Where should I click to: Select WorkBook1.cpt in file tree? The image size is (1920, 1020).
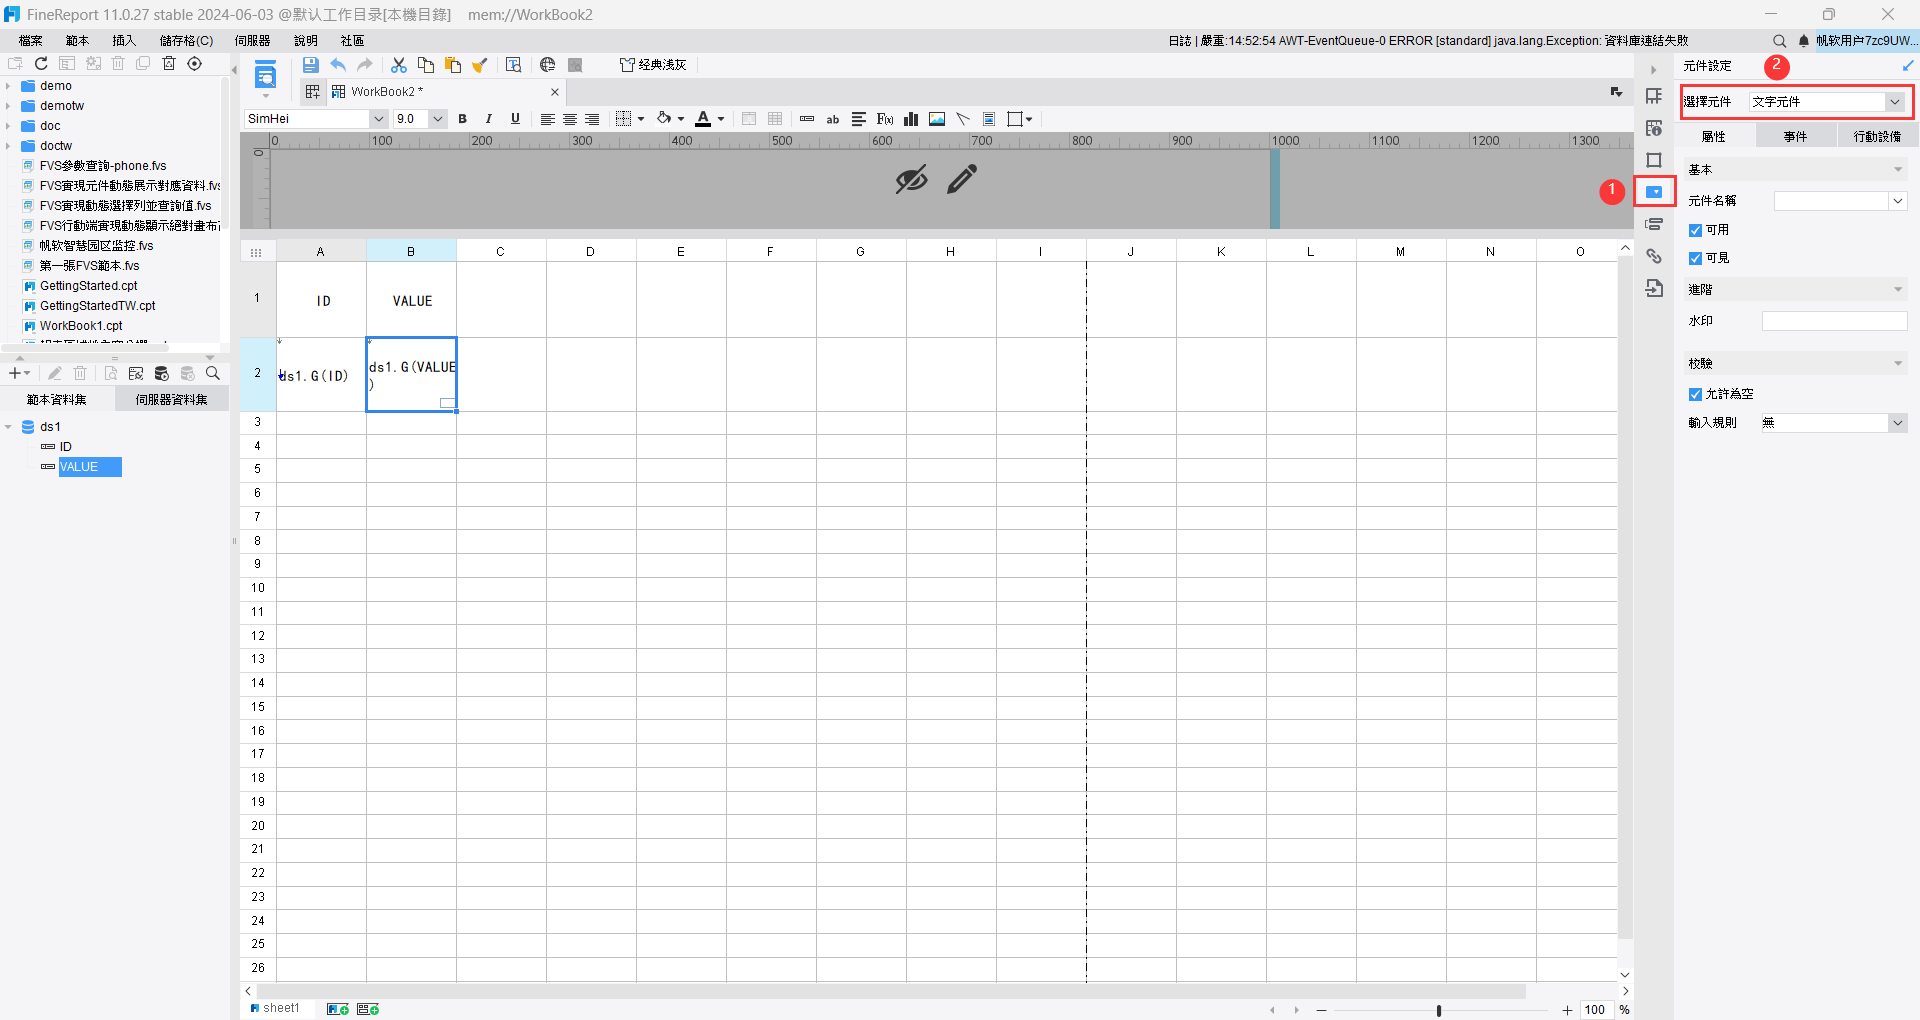pyautogui.click(x=81, y=326)
